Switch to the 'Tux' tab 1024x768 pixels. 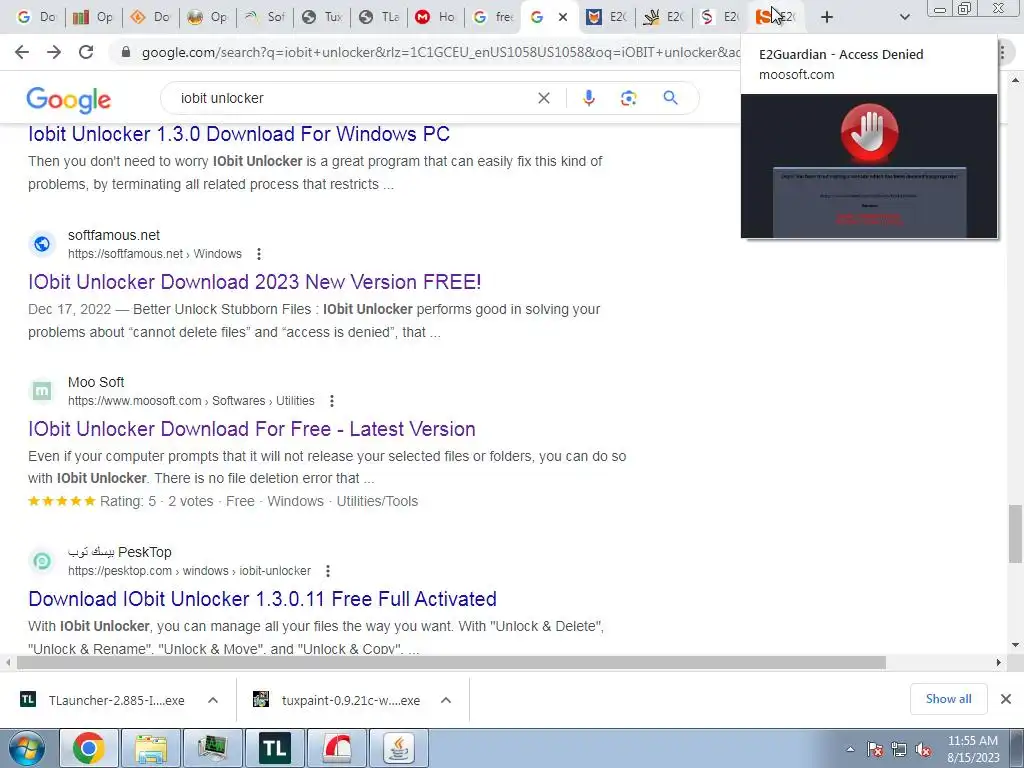pyautogui.click(x=322, y=17)
